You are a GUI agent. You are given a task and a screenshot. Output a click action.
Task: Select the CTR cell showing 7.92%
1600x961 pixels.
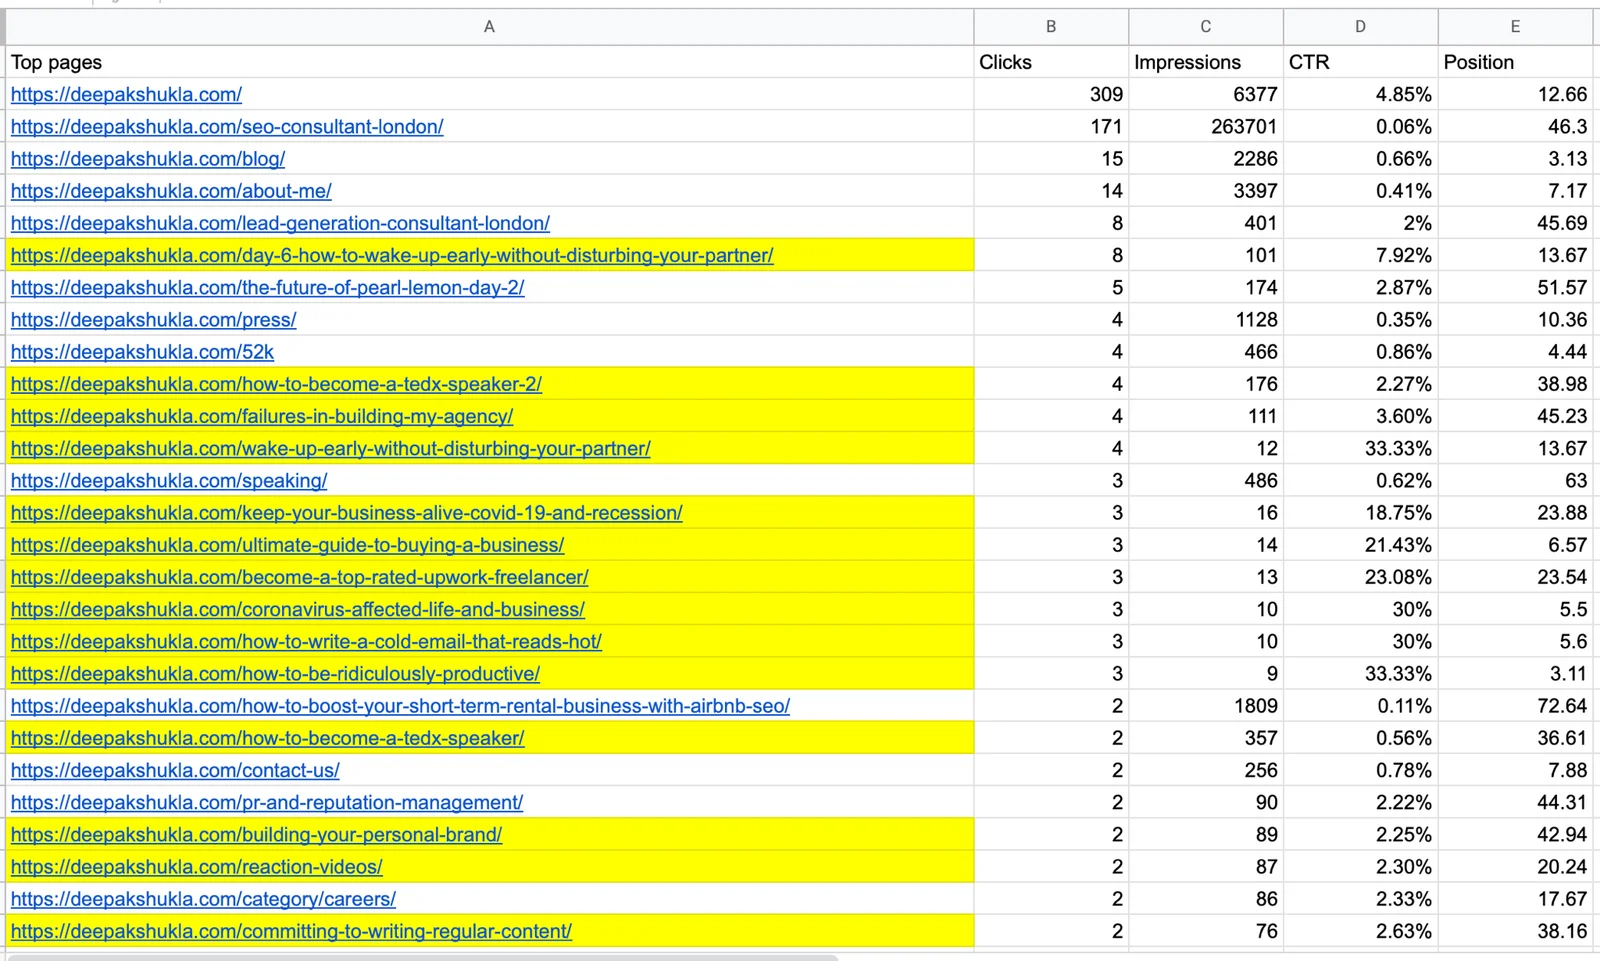(x=1360, y=255)
